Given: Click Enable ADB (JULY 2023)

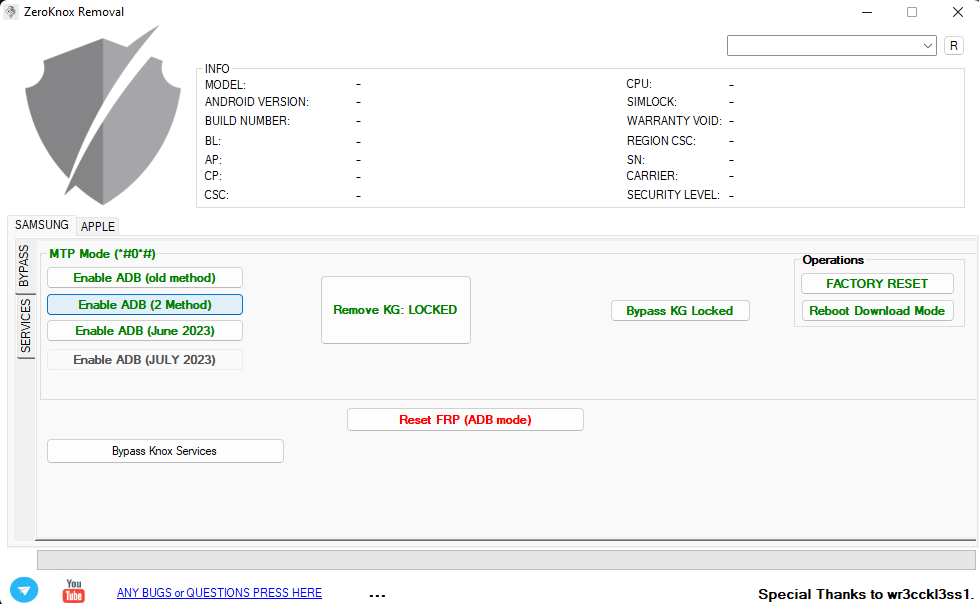Looking at the screenshot, I should [145, 360].
